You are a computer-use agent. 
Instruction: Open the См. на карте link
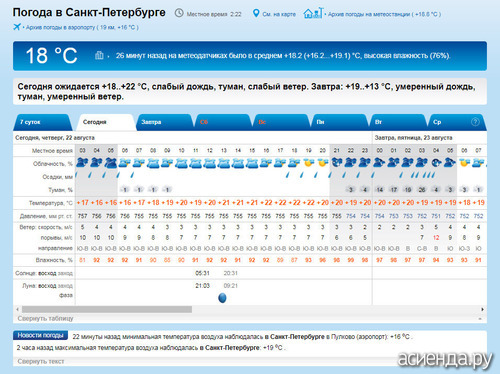(x=279, y=14)
